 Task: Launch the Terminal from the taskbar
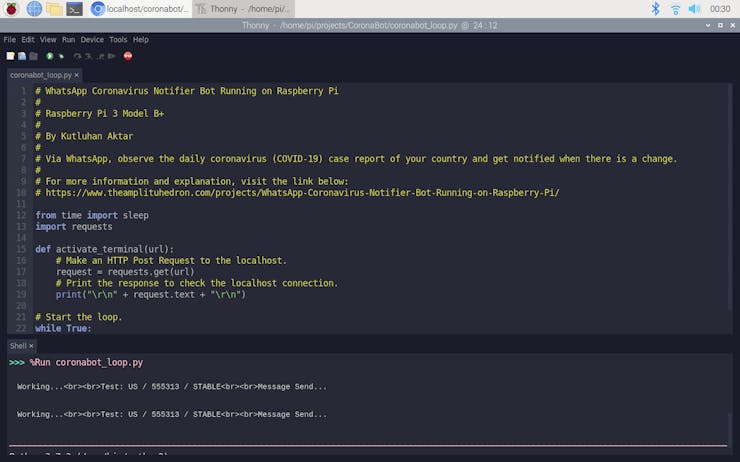point(74,9)
